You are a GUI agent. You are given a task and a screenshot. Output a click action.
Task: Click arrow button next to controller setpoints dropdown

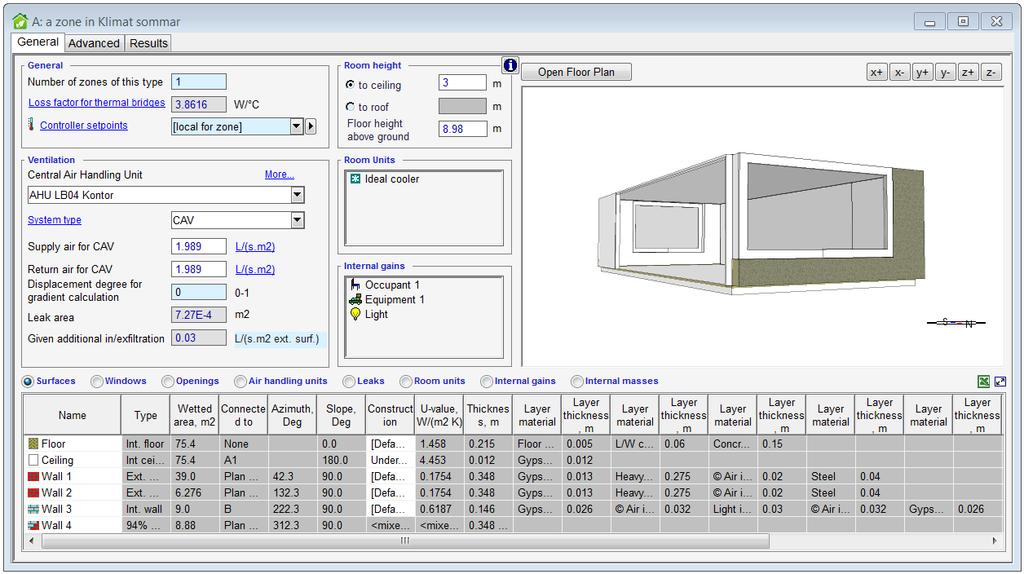(x=311, y=126)
